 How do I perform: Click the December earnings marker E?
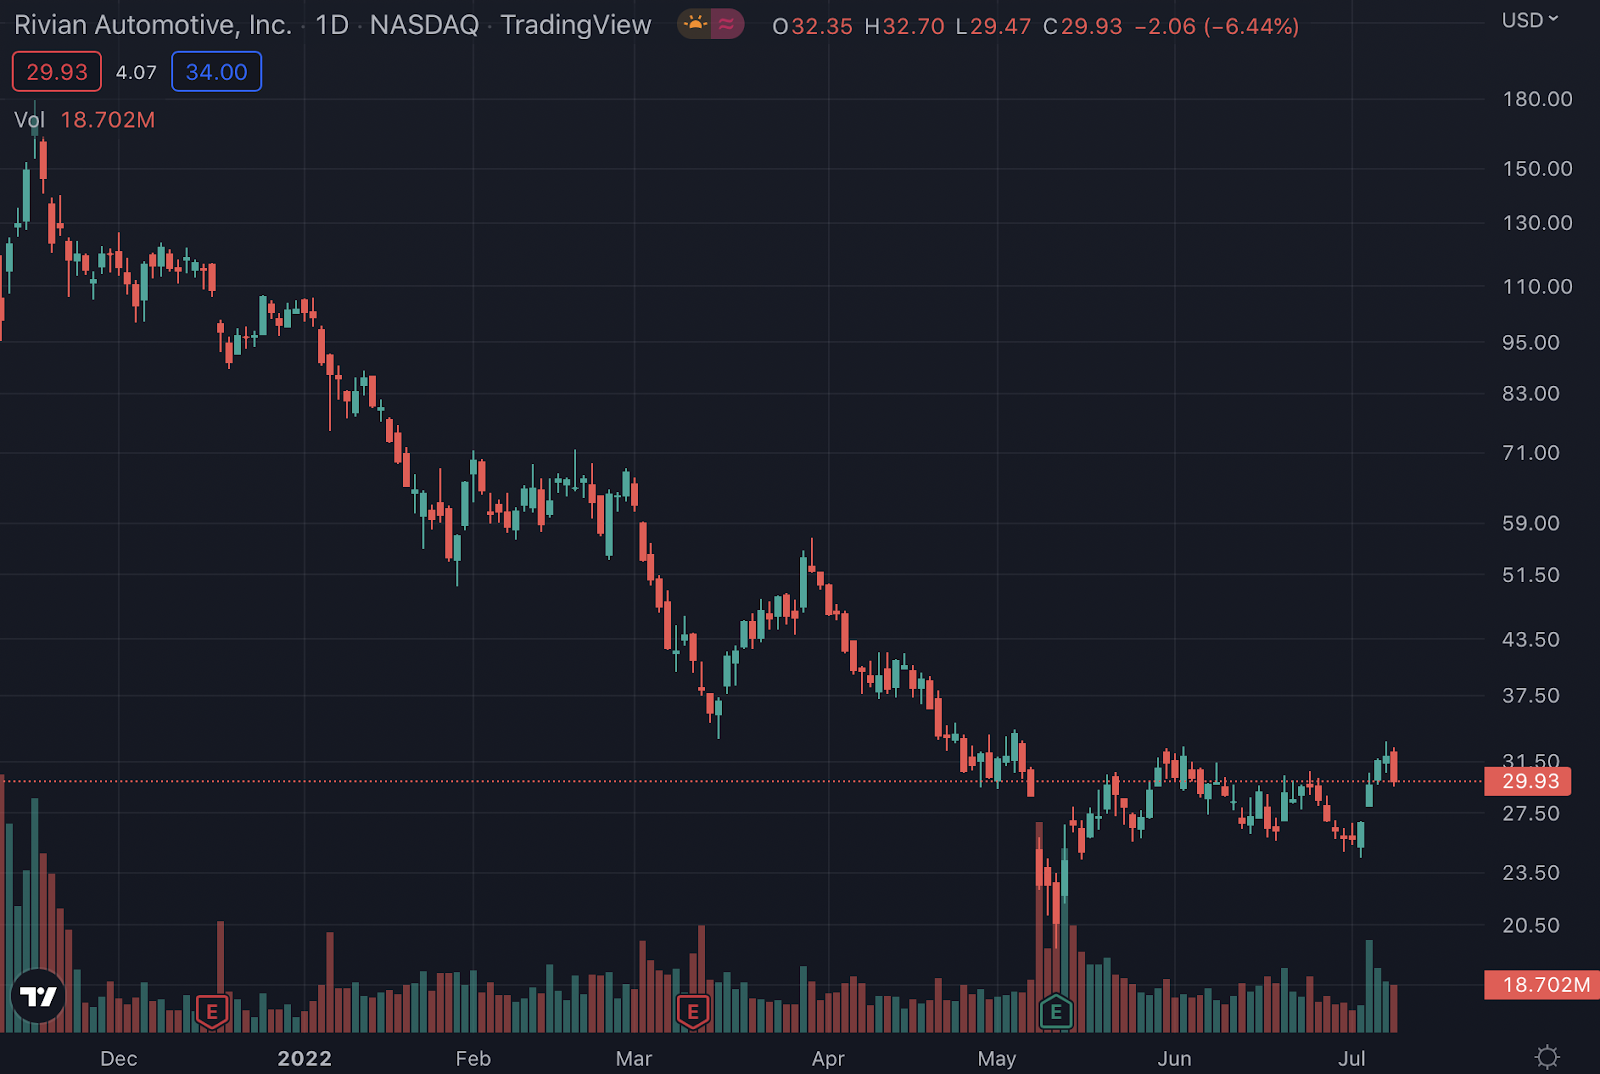212,1012
